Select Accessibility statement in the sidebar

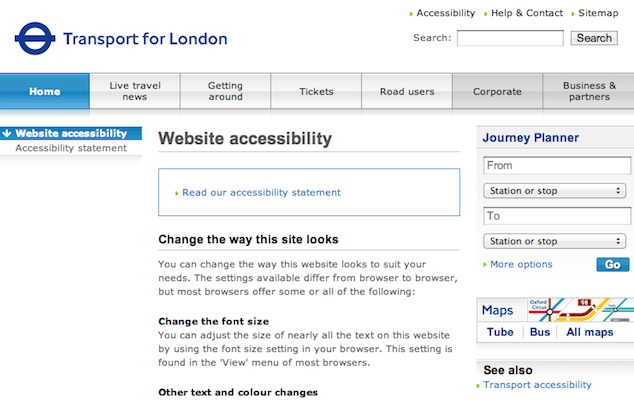71,148
